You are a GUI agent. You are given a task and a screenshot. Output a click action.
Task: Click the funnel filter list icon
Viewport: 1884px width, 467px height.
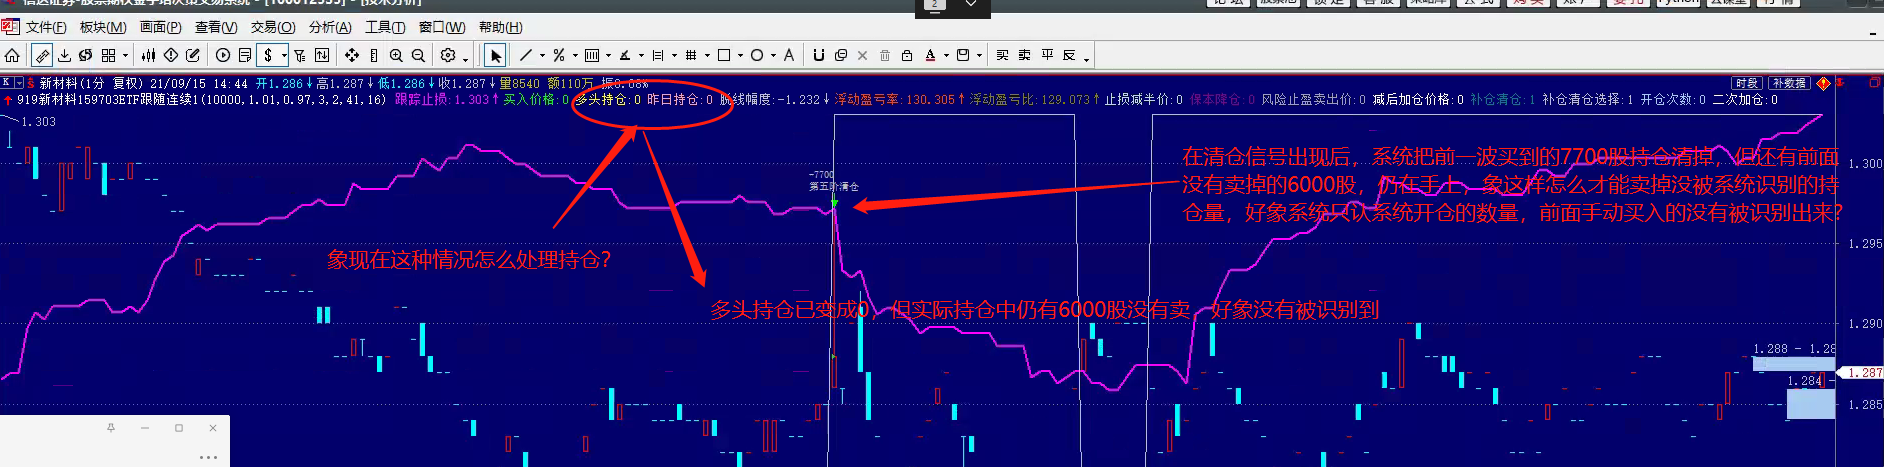[300, 55]
